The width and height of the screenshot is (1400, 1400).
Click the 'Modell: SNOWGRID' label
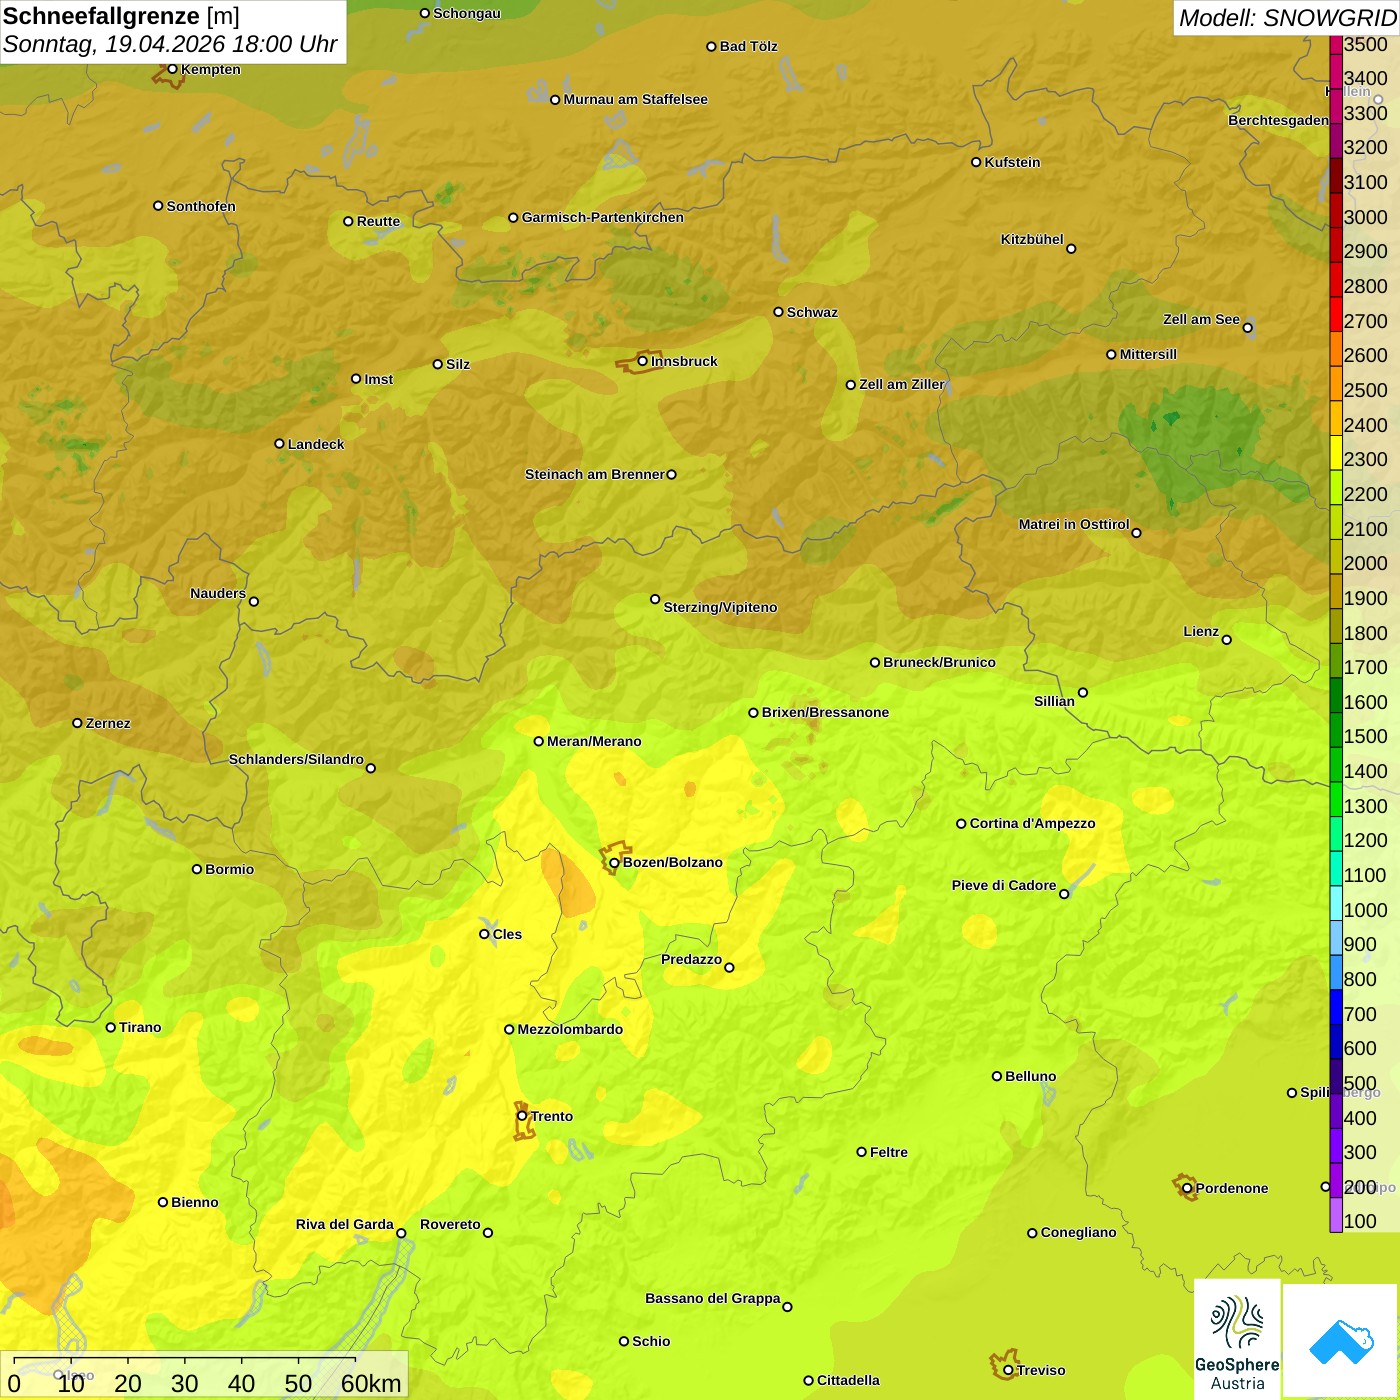1287,18
